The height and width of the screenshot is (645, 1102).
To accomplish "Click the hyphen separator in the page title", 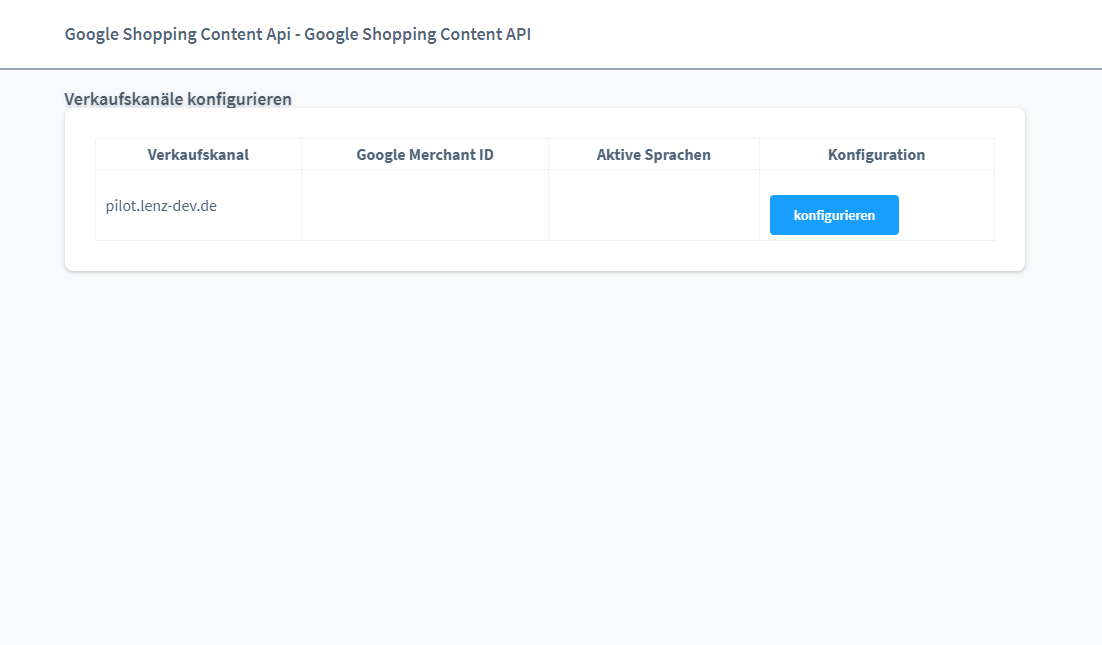I will tap(298, 34).
